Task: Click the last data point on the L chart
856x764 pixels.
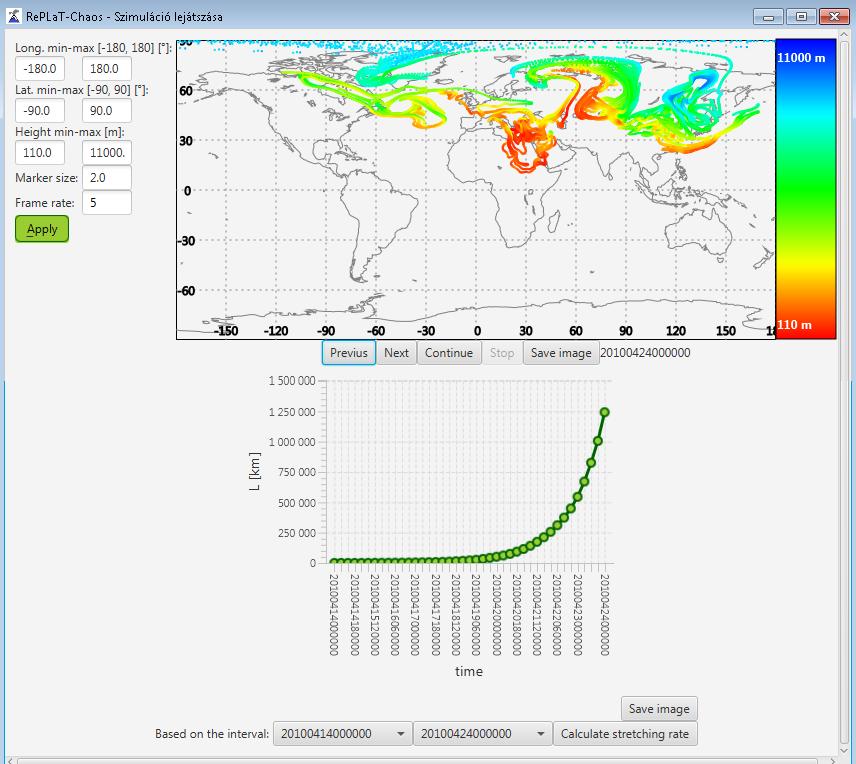Action: point(604,412)
